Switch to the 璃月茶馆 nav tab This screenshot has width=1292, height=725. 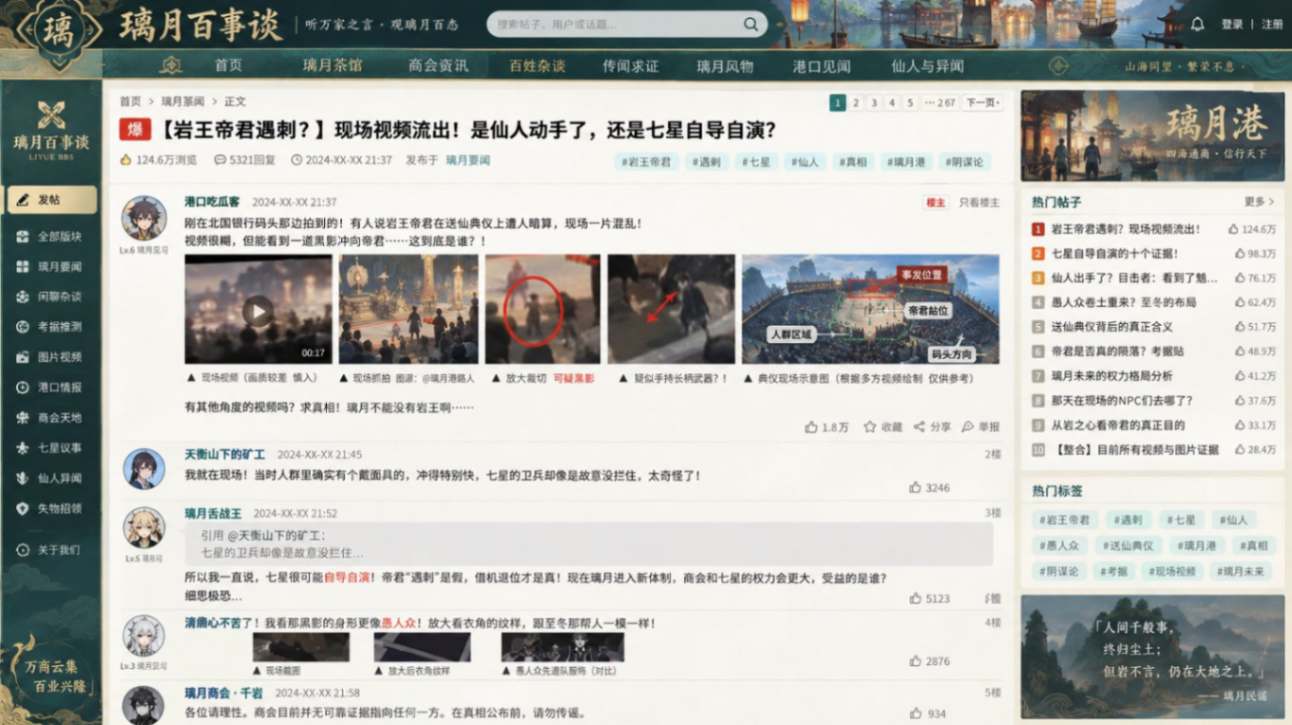[x=333, y=66]
